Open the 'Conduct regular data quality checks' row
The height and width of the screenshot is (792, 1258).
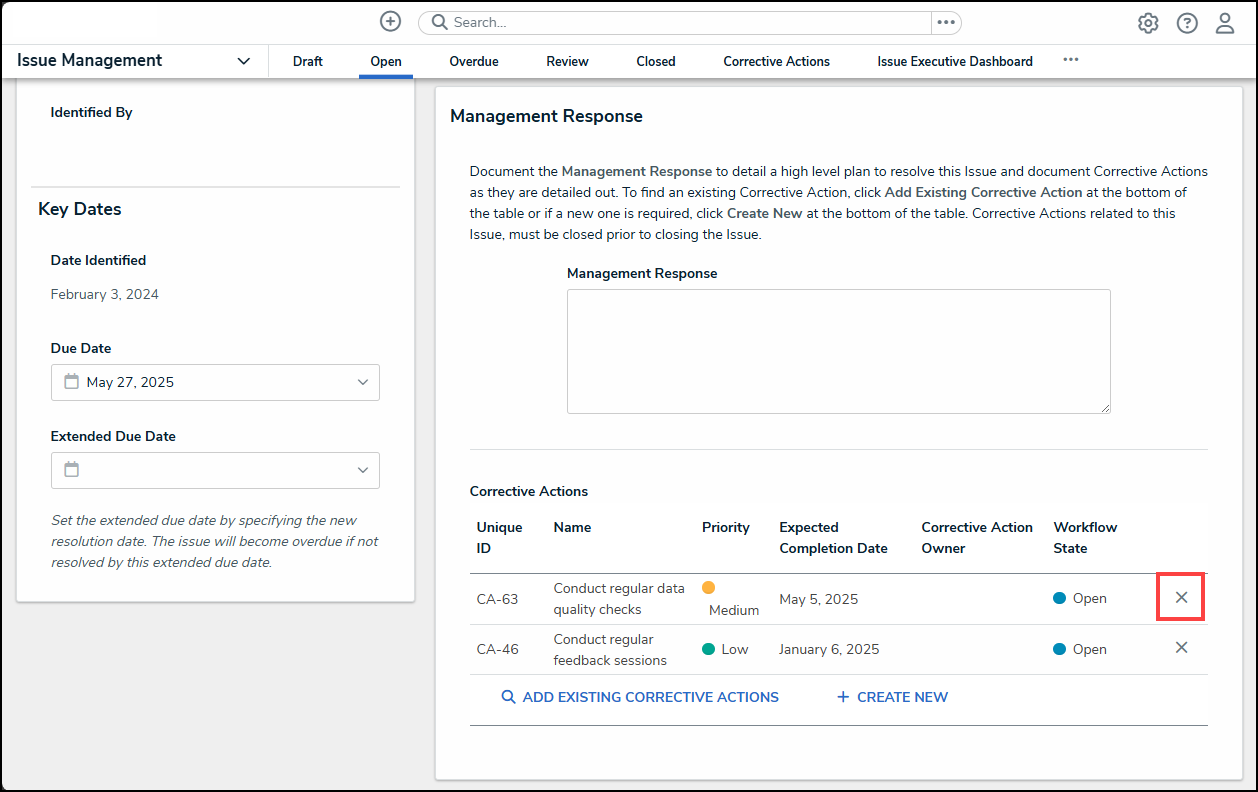coord(618,599)
